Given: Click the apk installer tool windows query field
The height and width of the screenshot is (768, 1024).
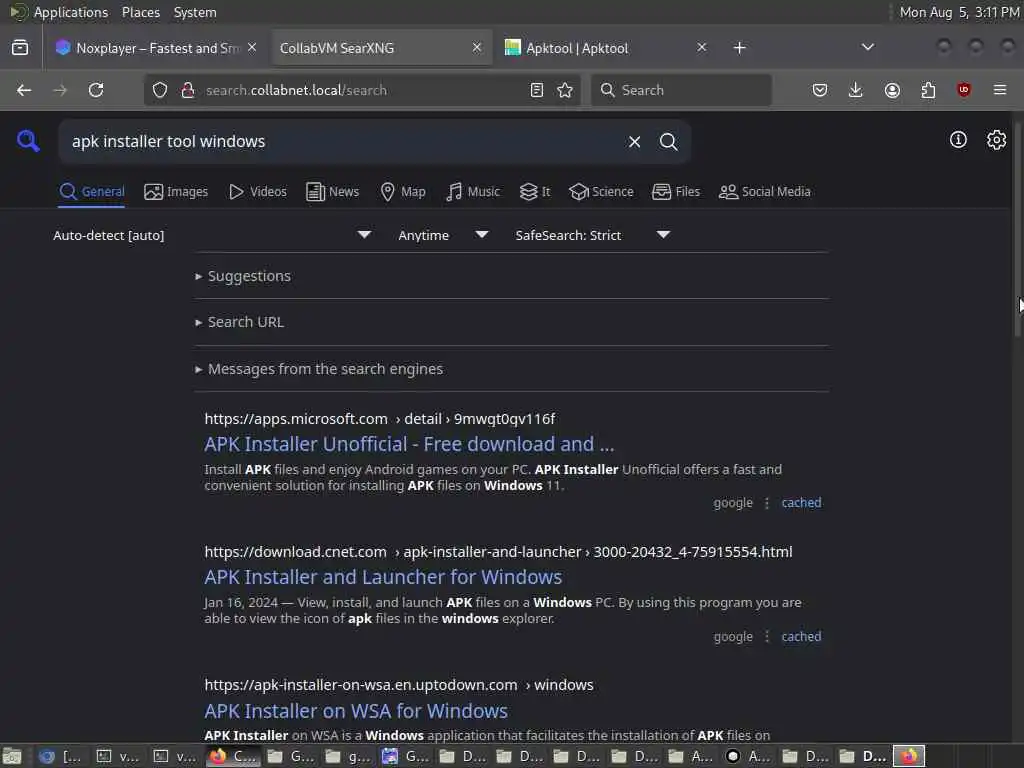Looking at the screenshot, I should (x=343, y=142).
